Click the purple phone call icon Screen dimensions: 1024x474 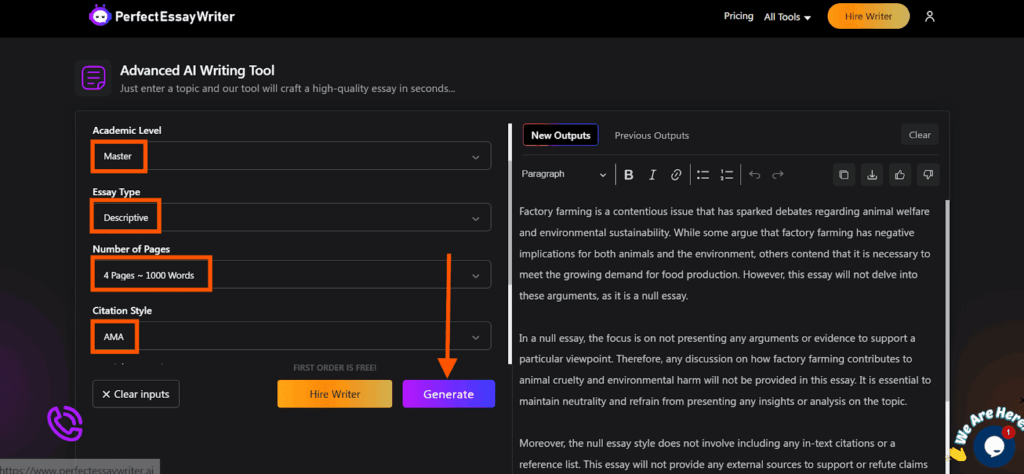[x=65, y=423]
